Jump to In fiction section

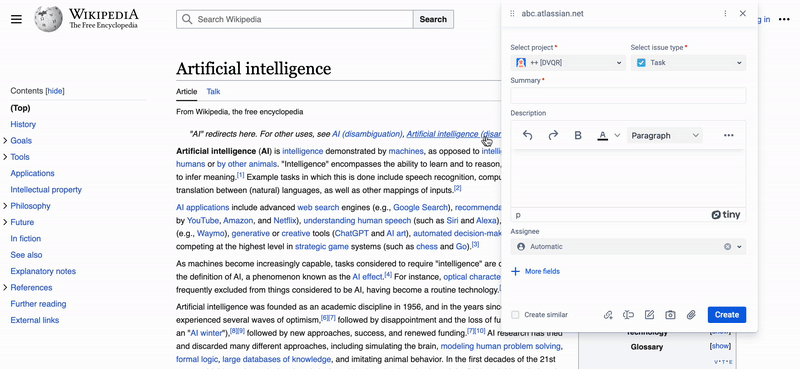tap(26, 239)
